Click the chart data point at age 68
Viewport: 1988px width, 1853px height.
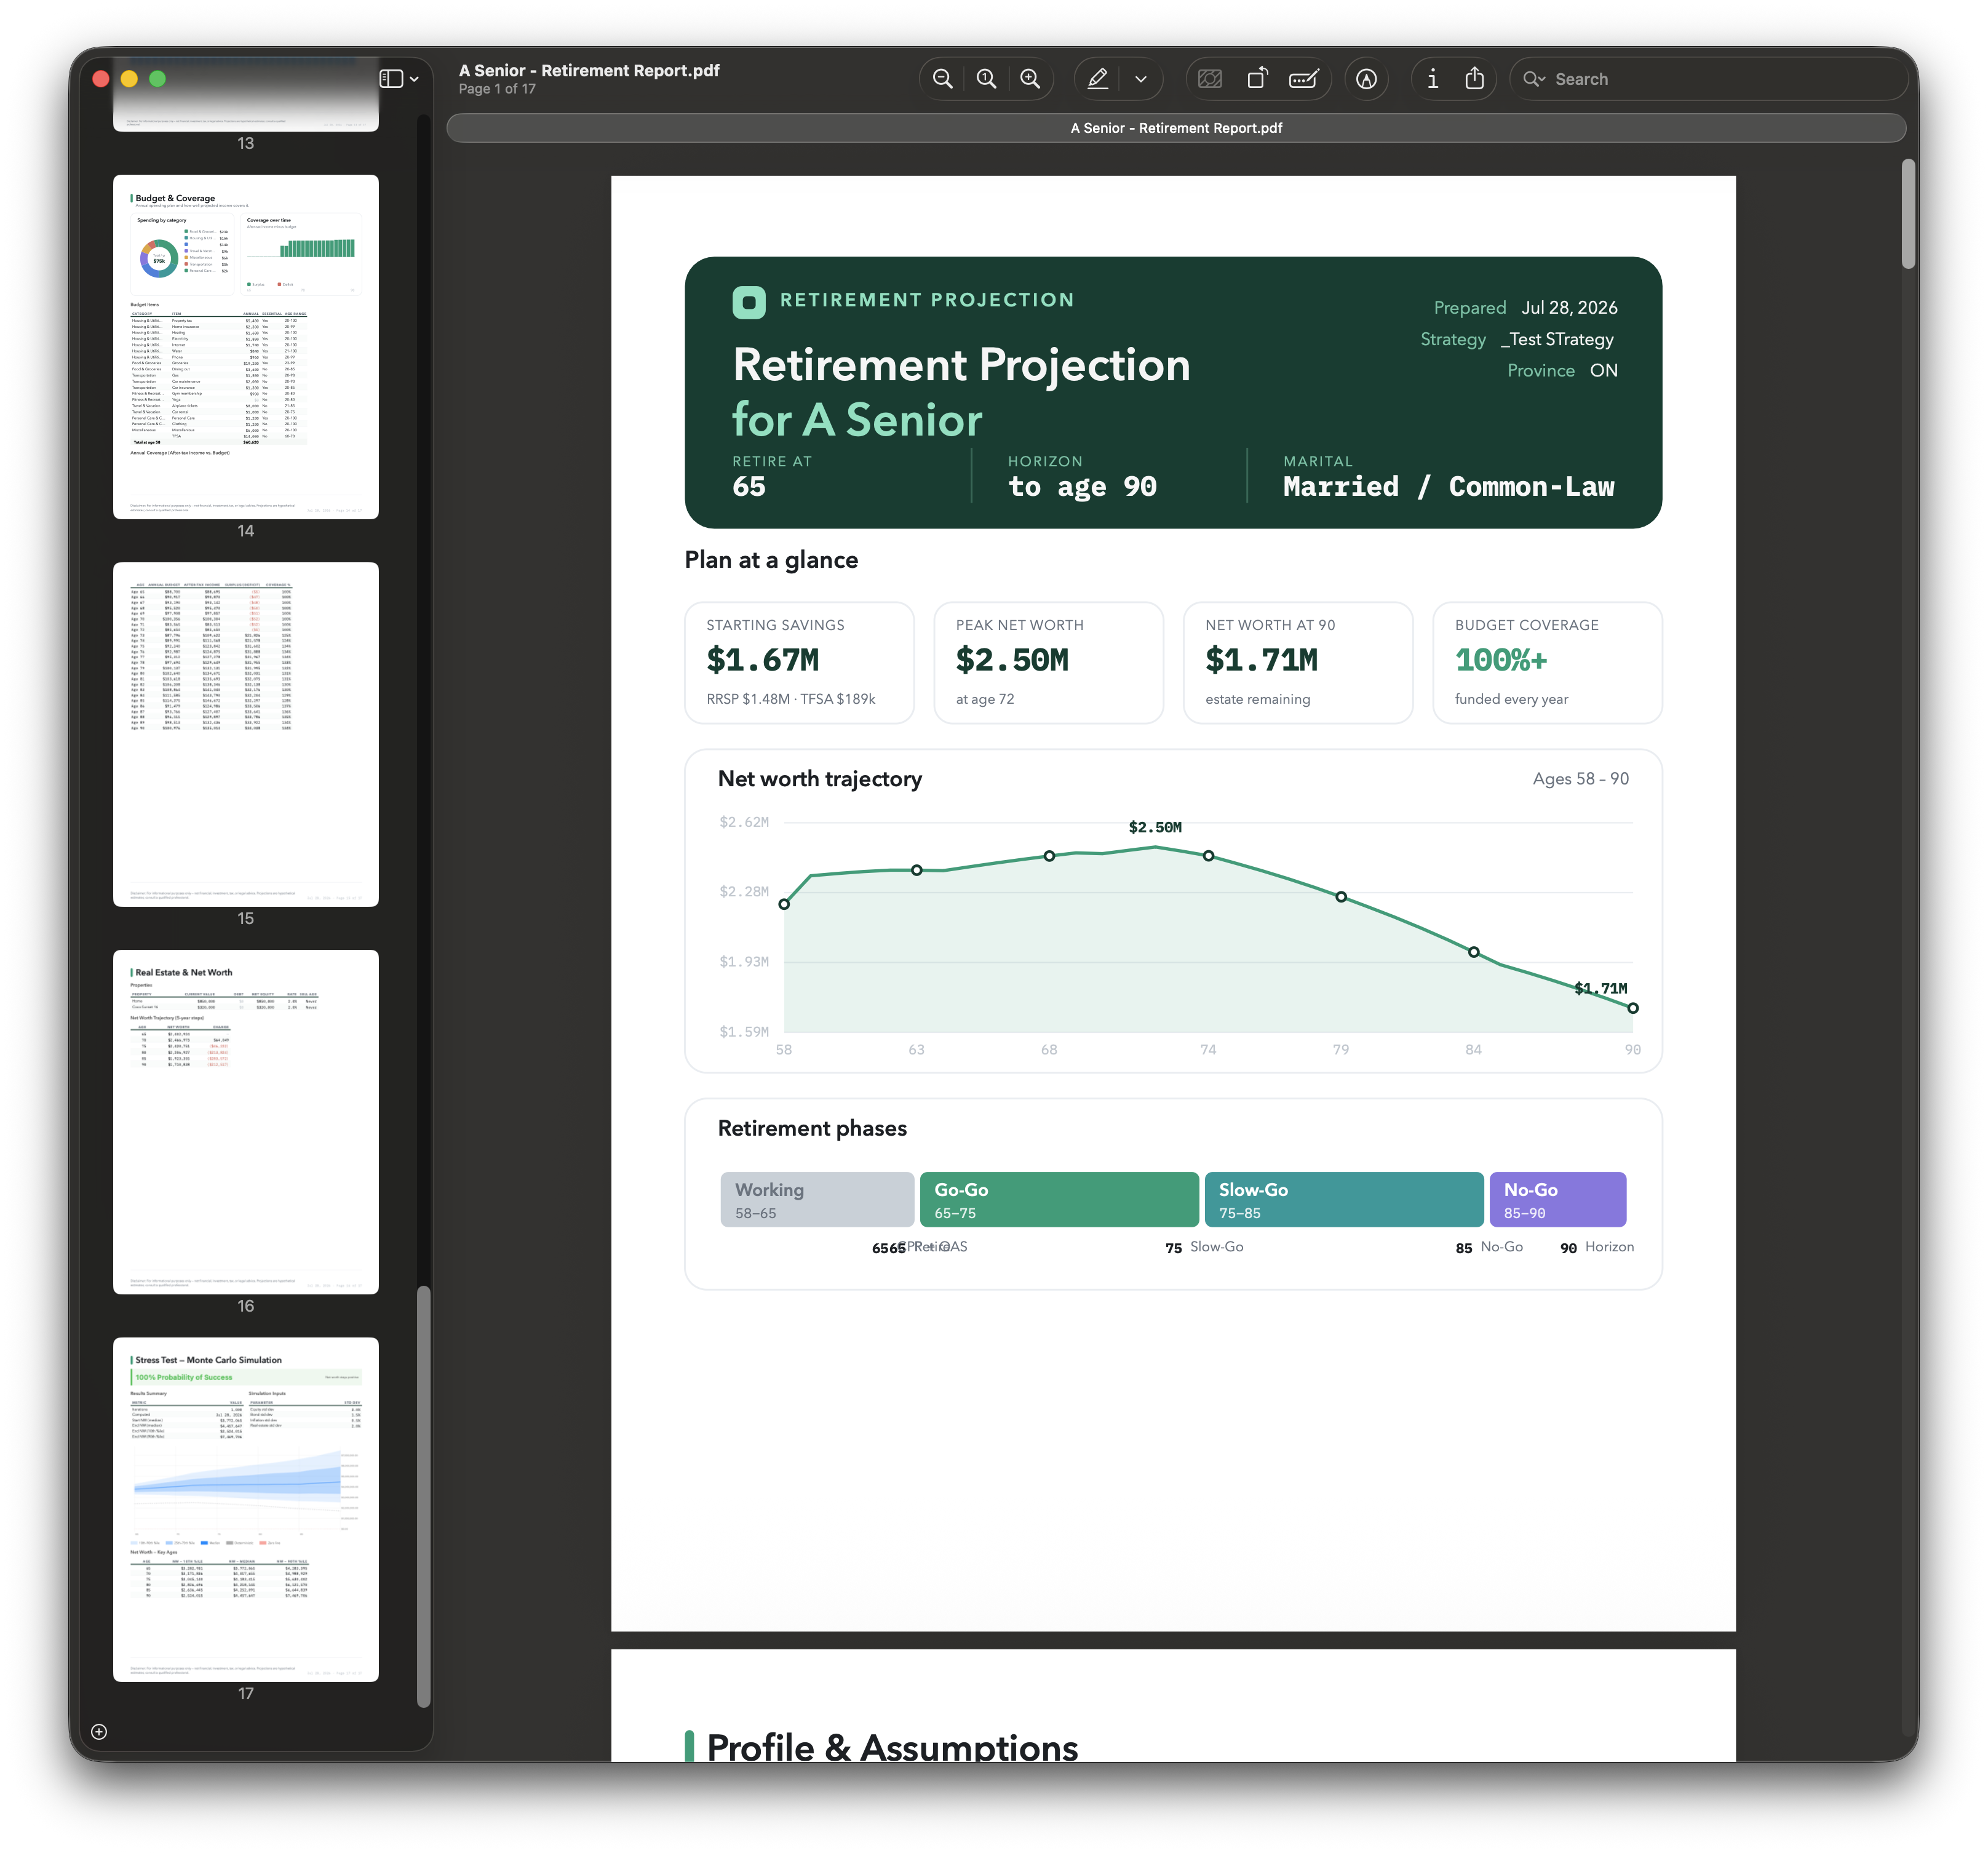coord(1049,856)
